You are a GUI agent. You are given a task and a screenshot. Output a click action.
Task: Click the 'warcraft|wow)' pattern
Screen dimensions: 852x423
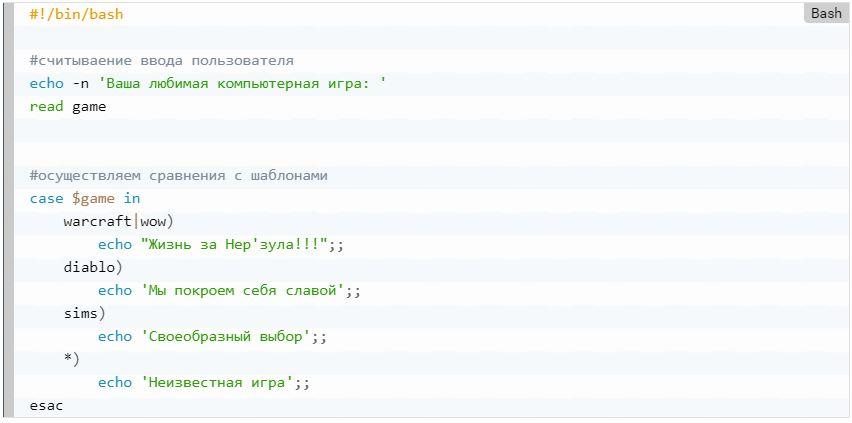(118, 222)
